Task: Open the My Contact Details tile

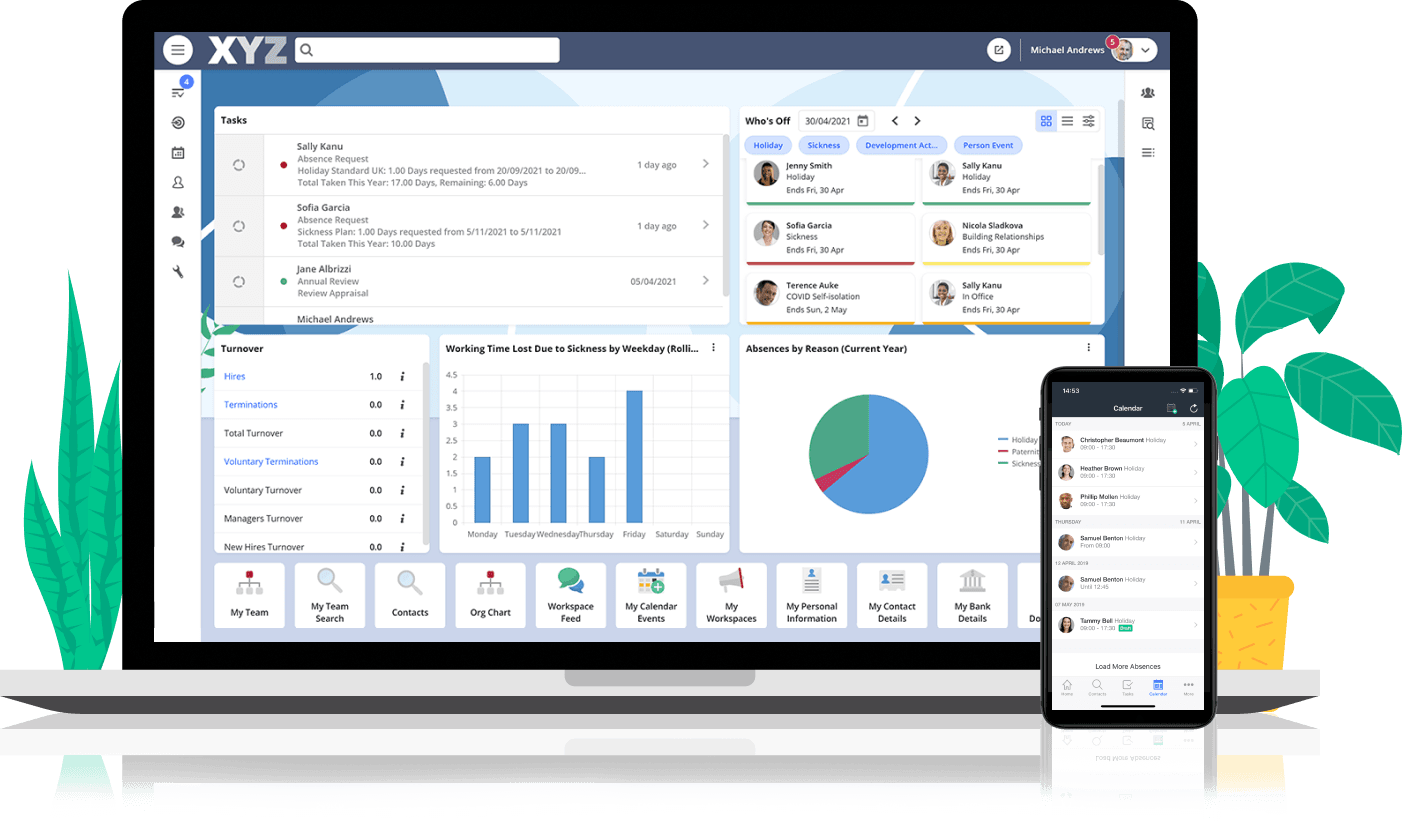Action: [892, 596]
